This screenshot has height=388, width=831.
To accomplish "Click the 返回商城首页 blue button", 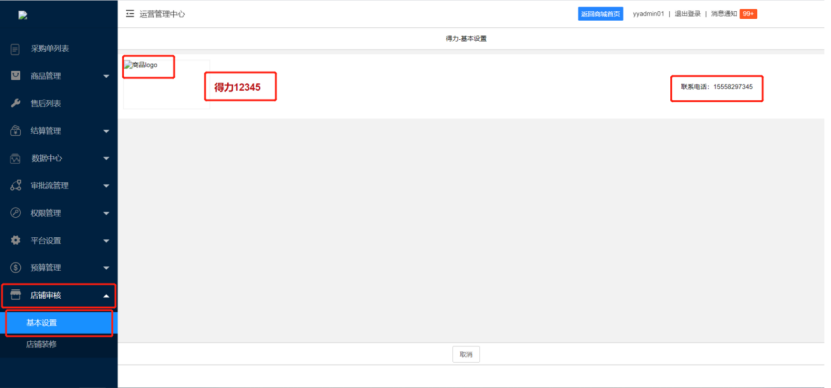I will pos(600,14).
